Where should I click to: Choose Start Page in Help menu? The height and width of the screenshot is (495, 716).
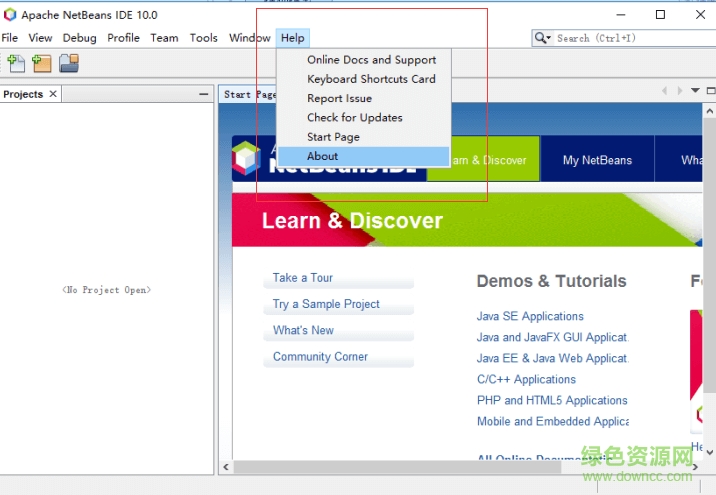[x=363, y=137]
